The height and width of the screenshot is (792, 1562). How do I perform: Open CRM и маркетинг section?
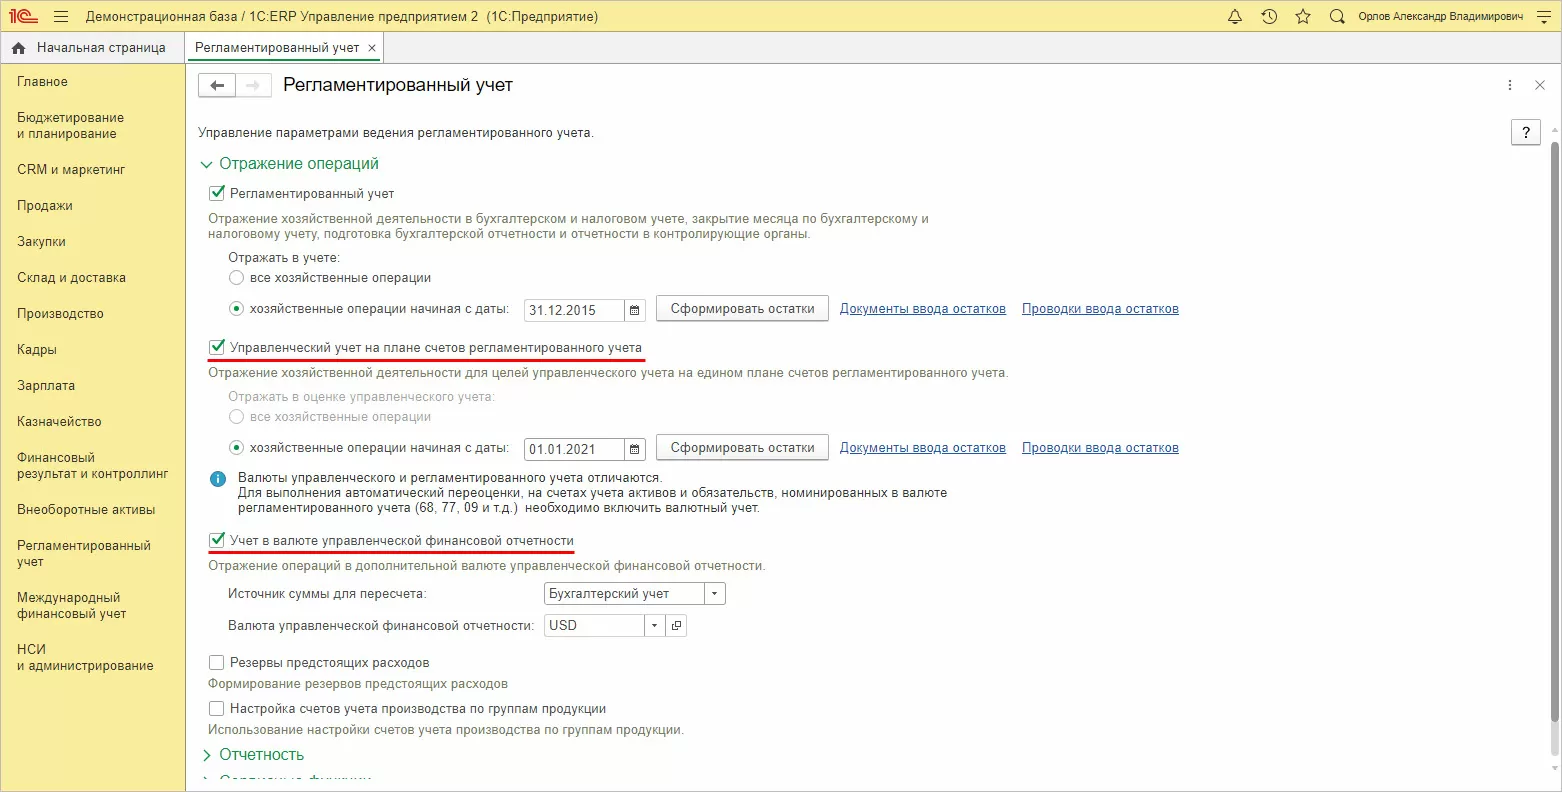click(71, 170)
